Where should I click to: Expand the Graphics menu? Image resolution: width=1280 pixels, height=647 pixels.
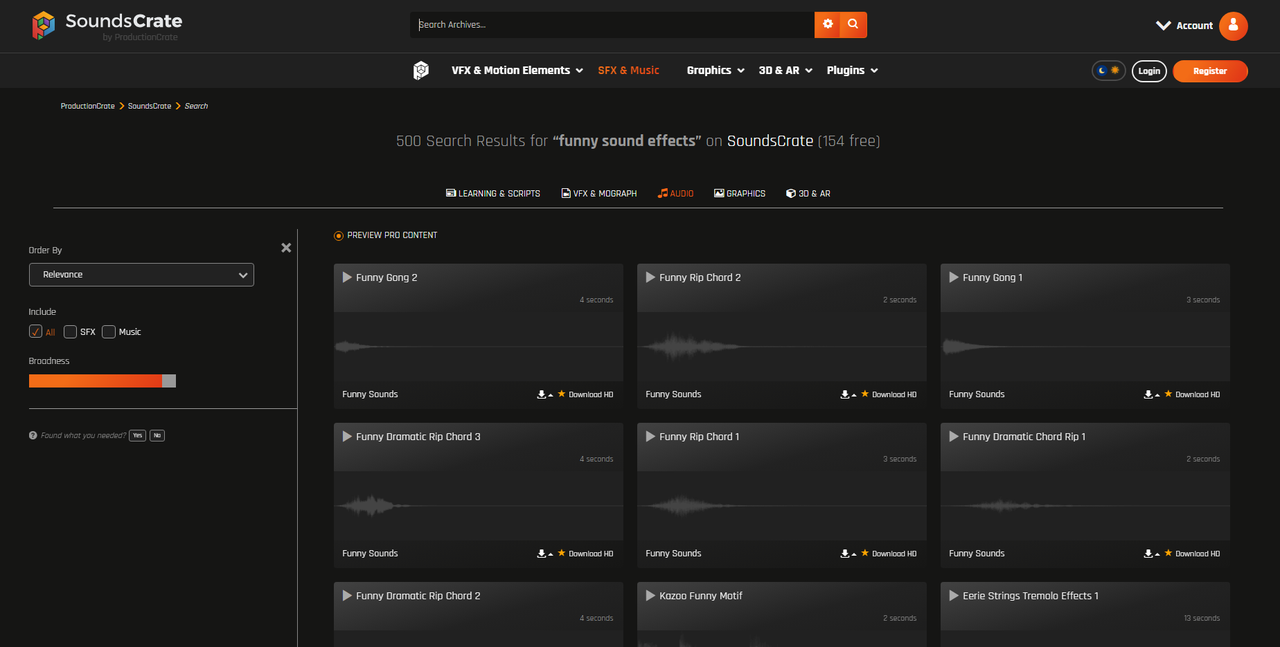point(715,70)
